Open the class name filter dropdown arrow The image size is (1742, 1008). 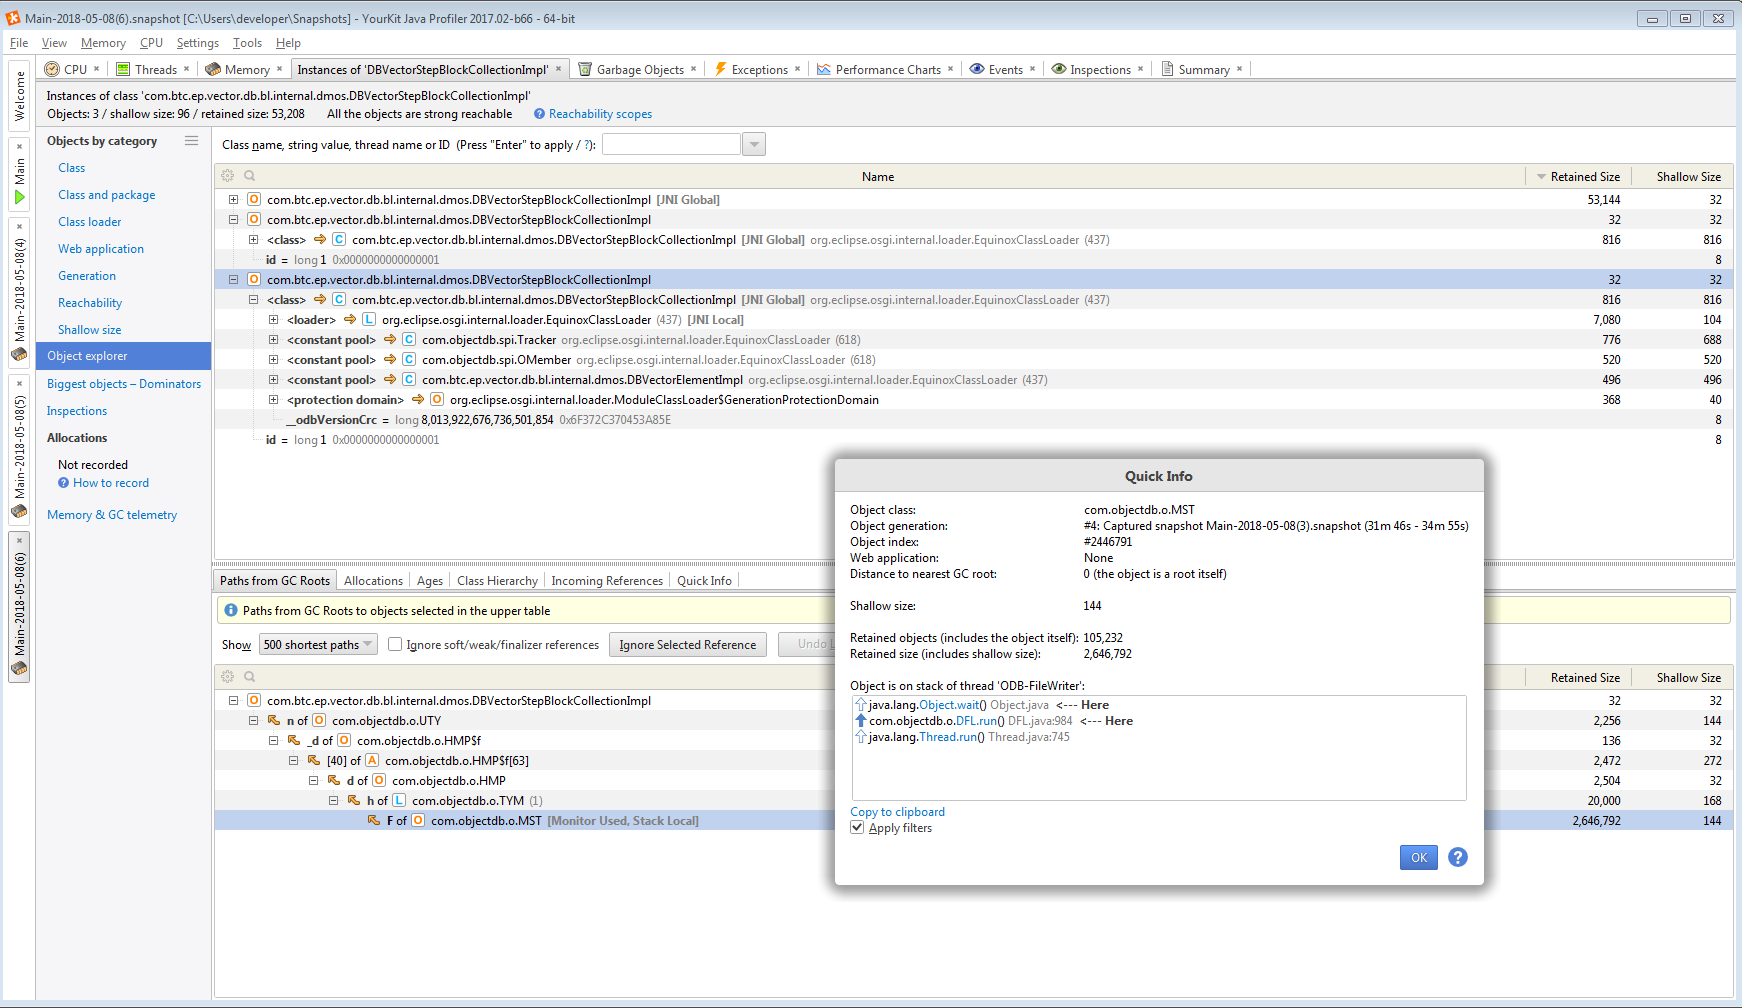click(x=754, y=145)
